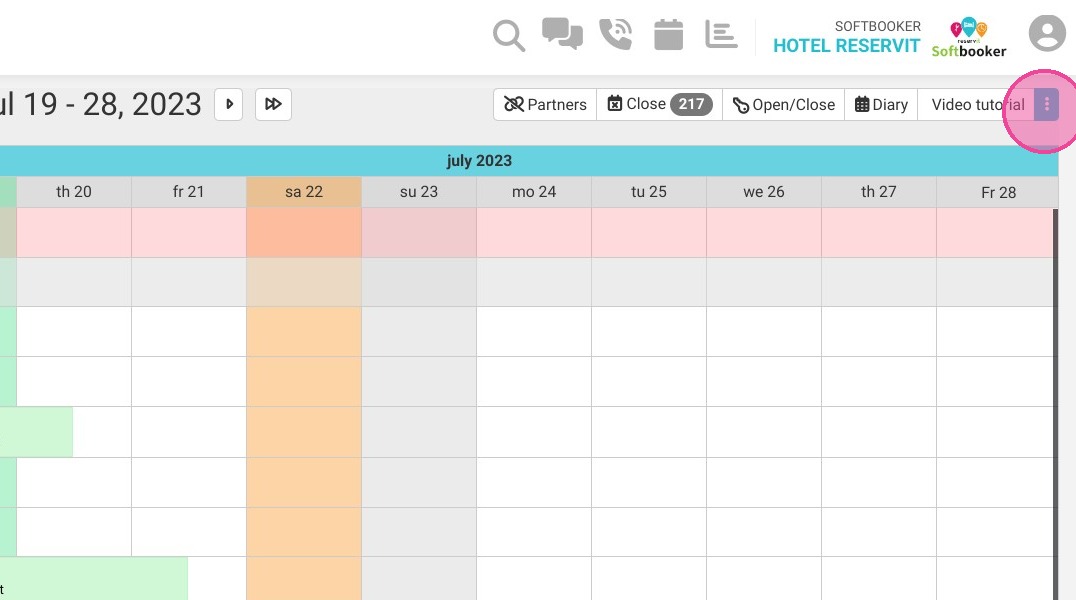Select the mo 24 column header

pos(534,192)
